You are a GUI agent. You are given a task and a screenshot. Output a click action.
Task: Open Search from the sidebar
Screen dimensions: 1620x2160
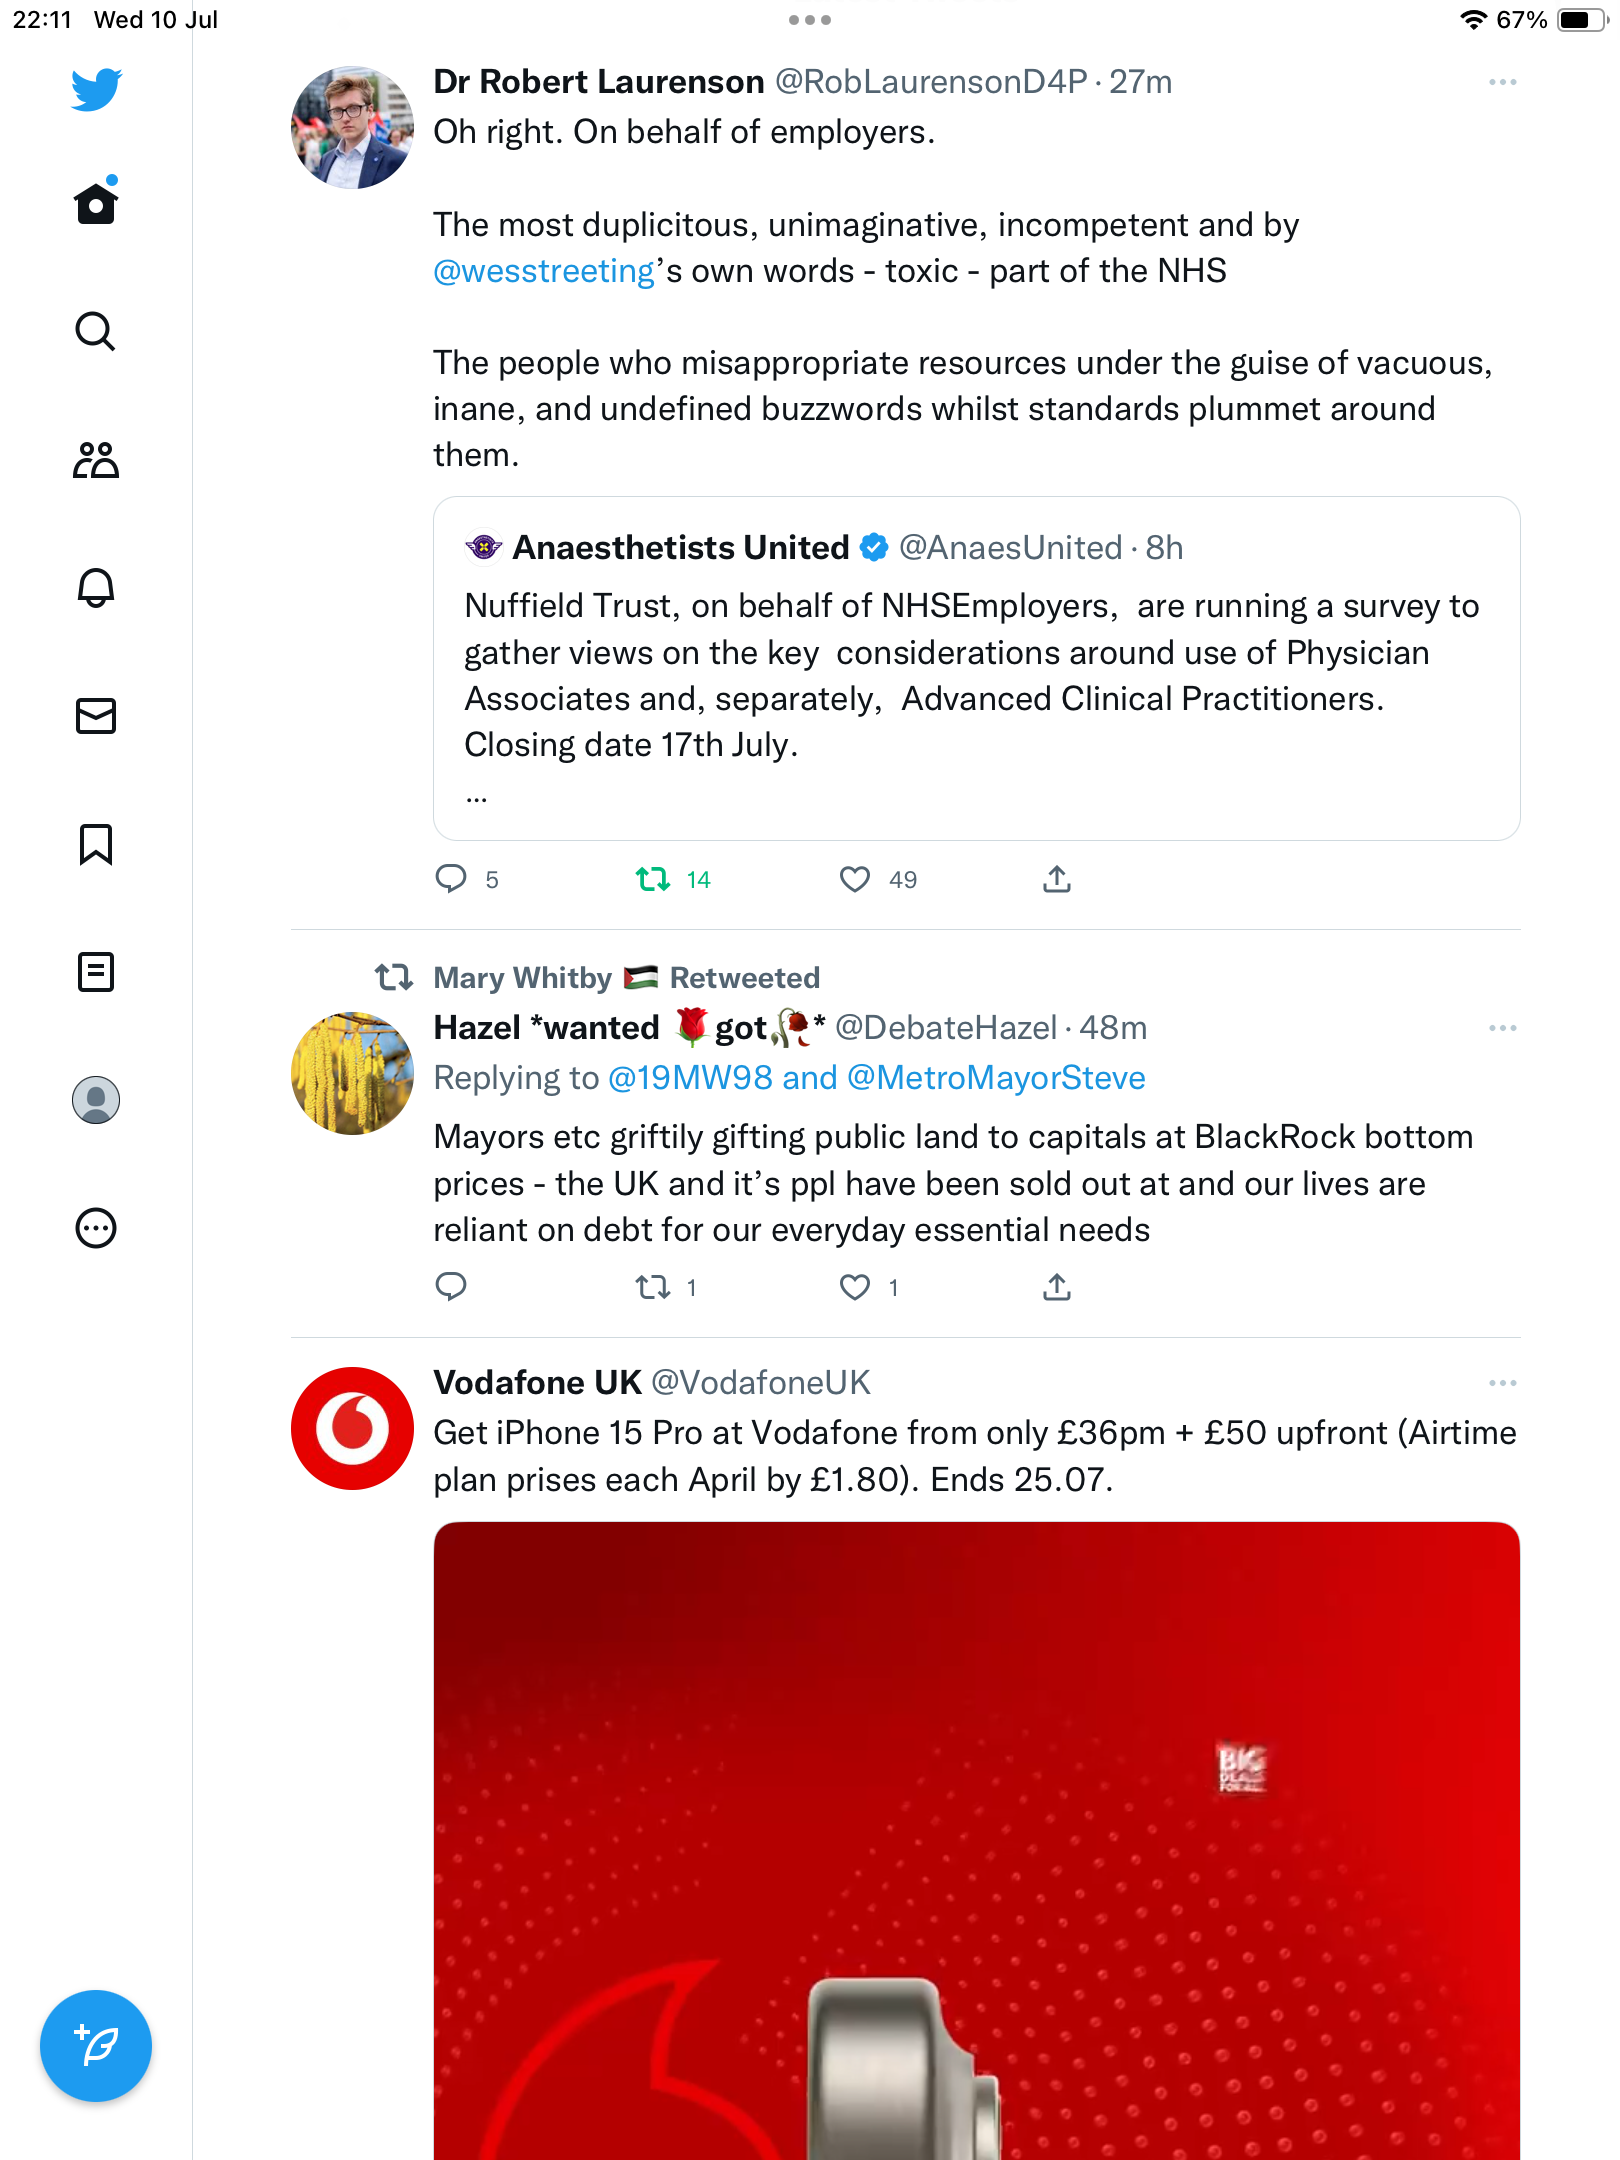[96, 332]
